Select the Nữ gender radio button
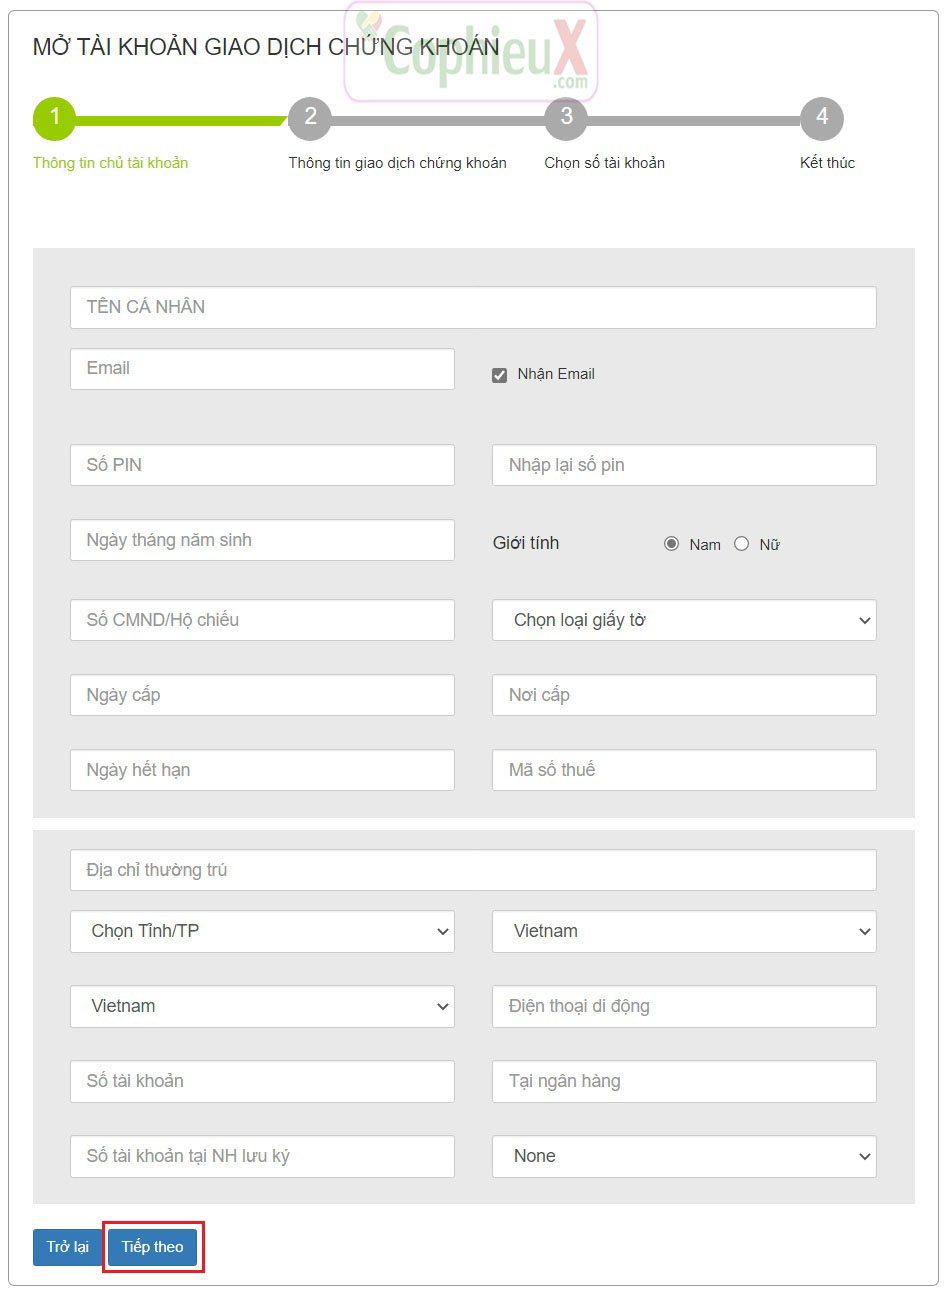 point(741,544)
